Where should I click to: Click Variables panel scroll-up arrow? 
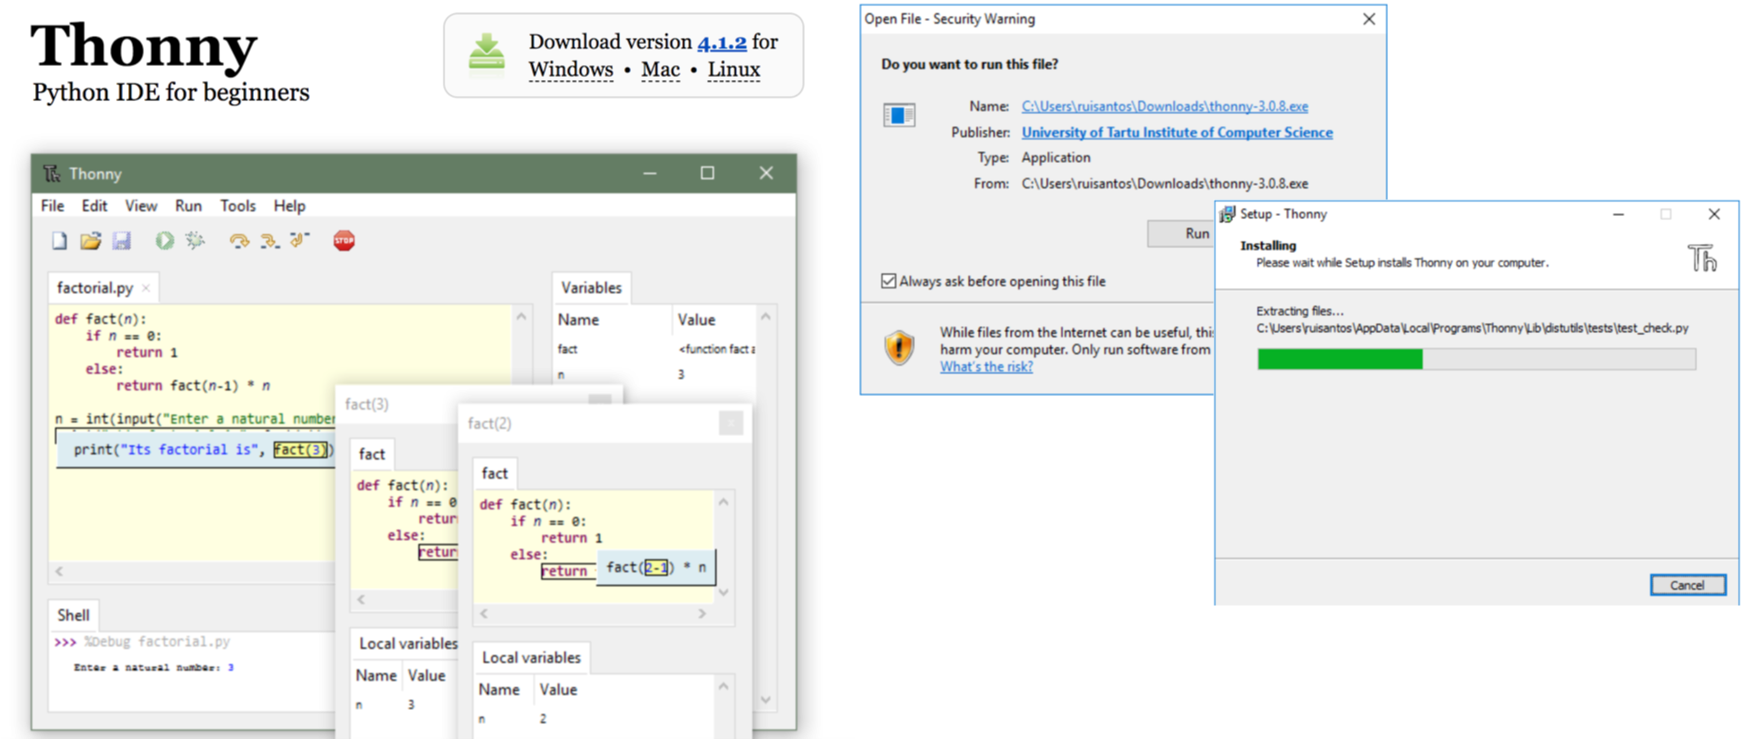[766, 317]
